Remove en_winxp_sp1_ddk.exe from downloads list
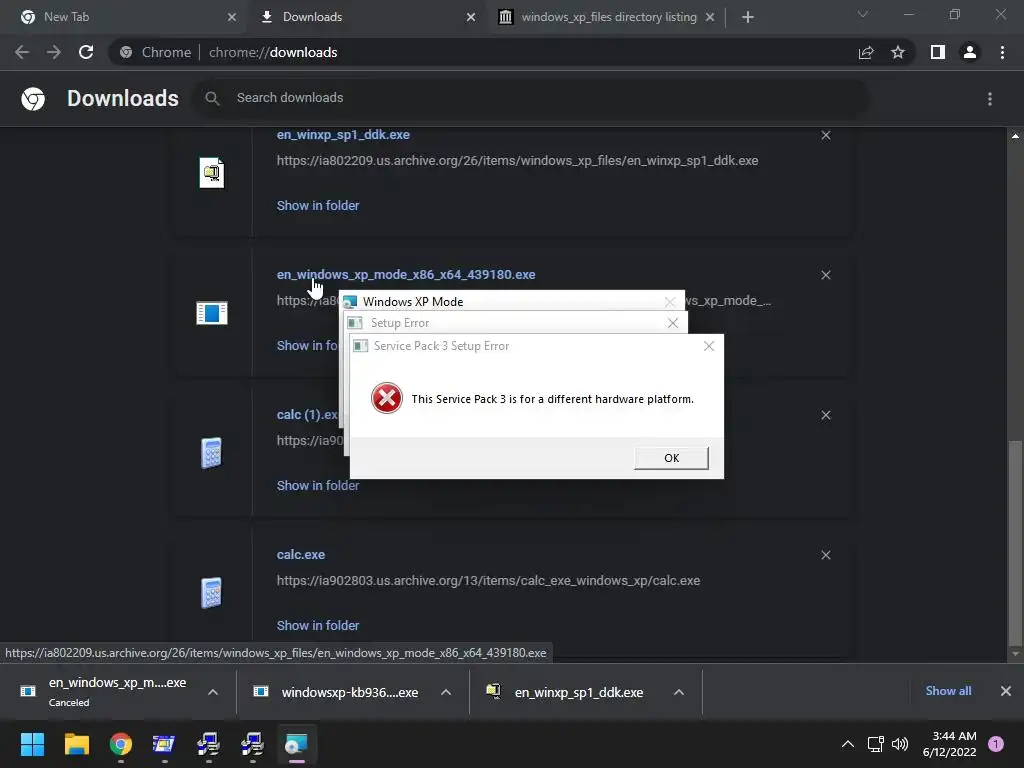This screenshot has height=768, width=1024. point(825,135)
